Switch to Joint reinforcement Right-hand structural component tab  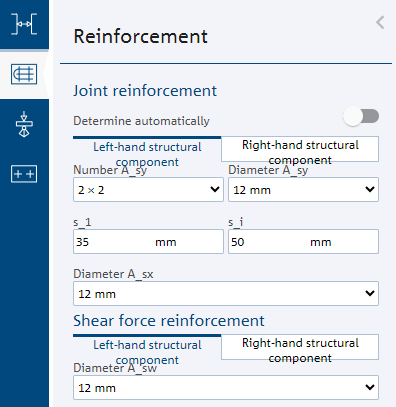[x=300, y=149]
